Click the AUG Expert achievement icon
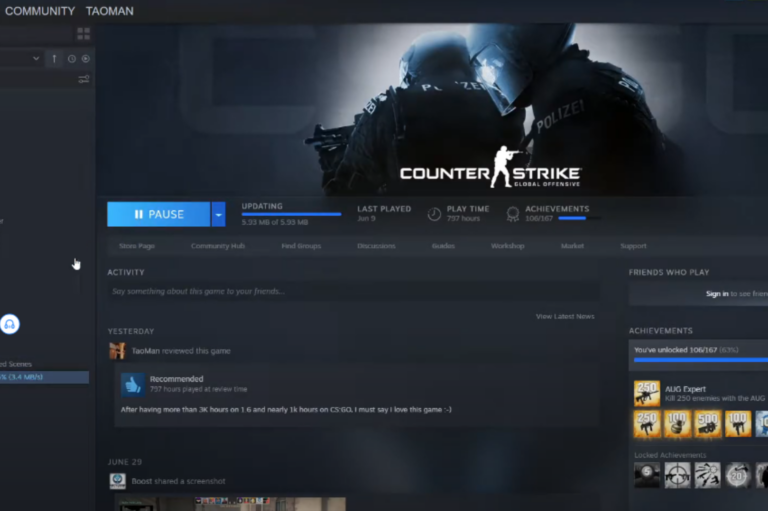Screen dimensions: 768x511 pyautogui.click(x=647, y=393)
